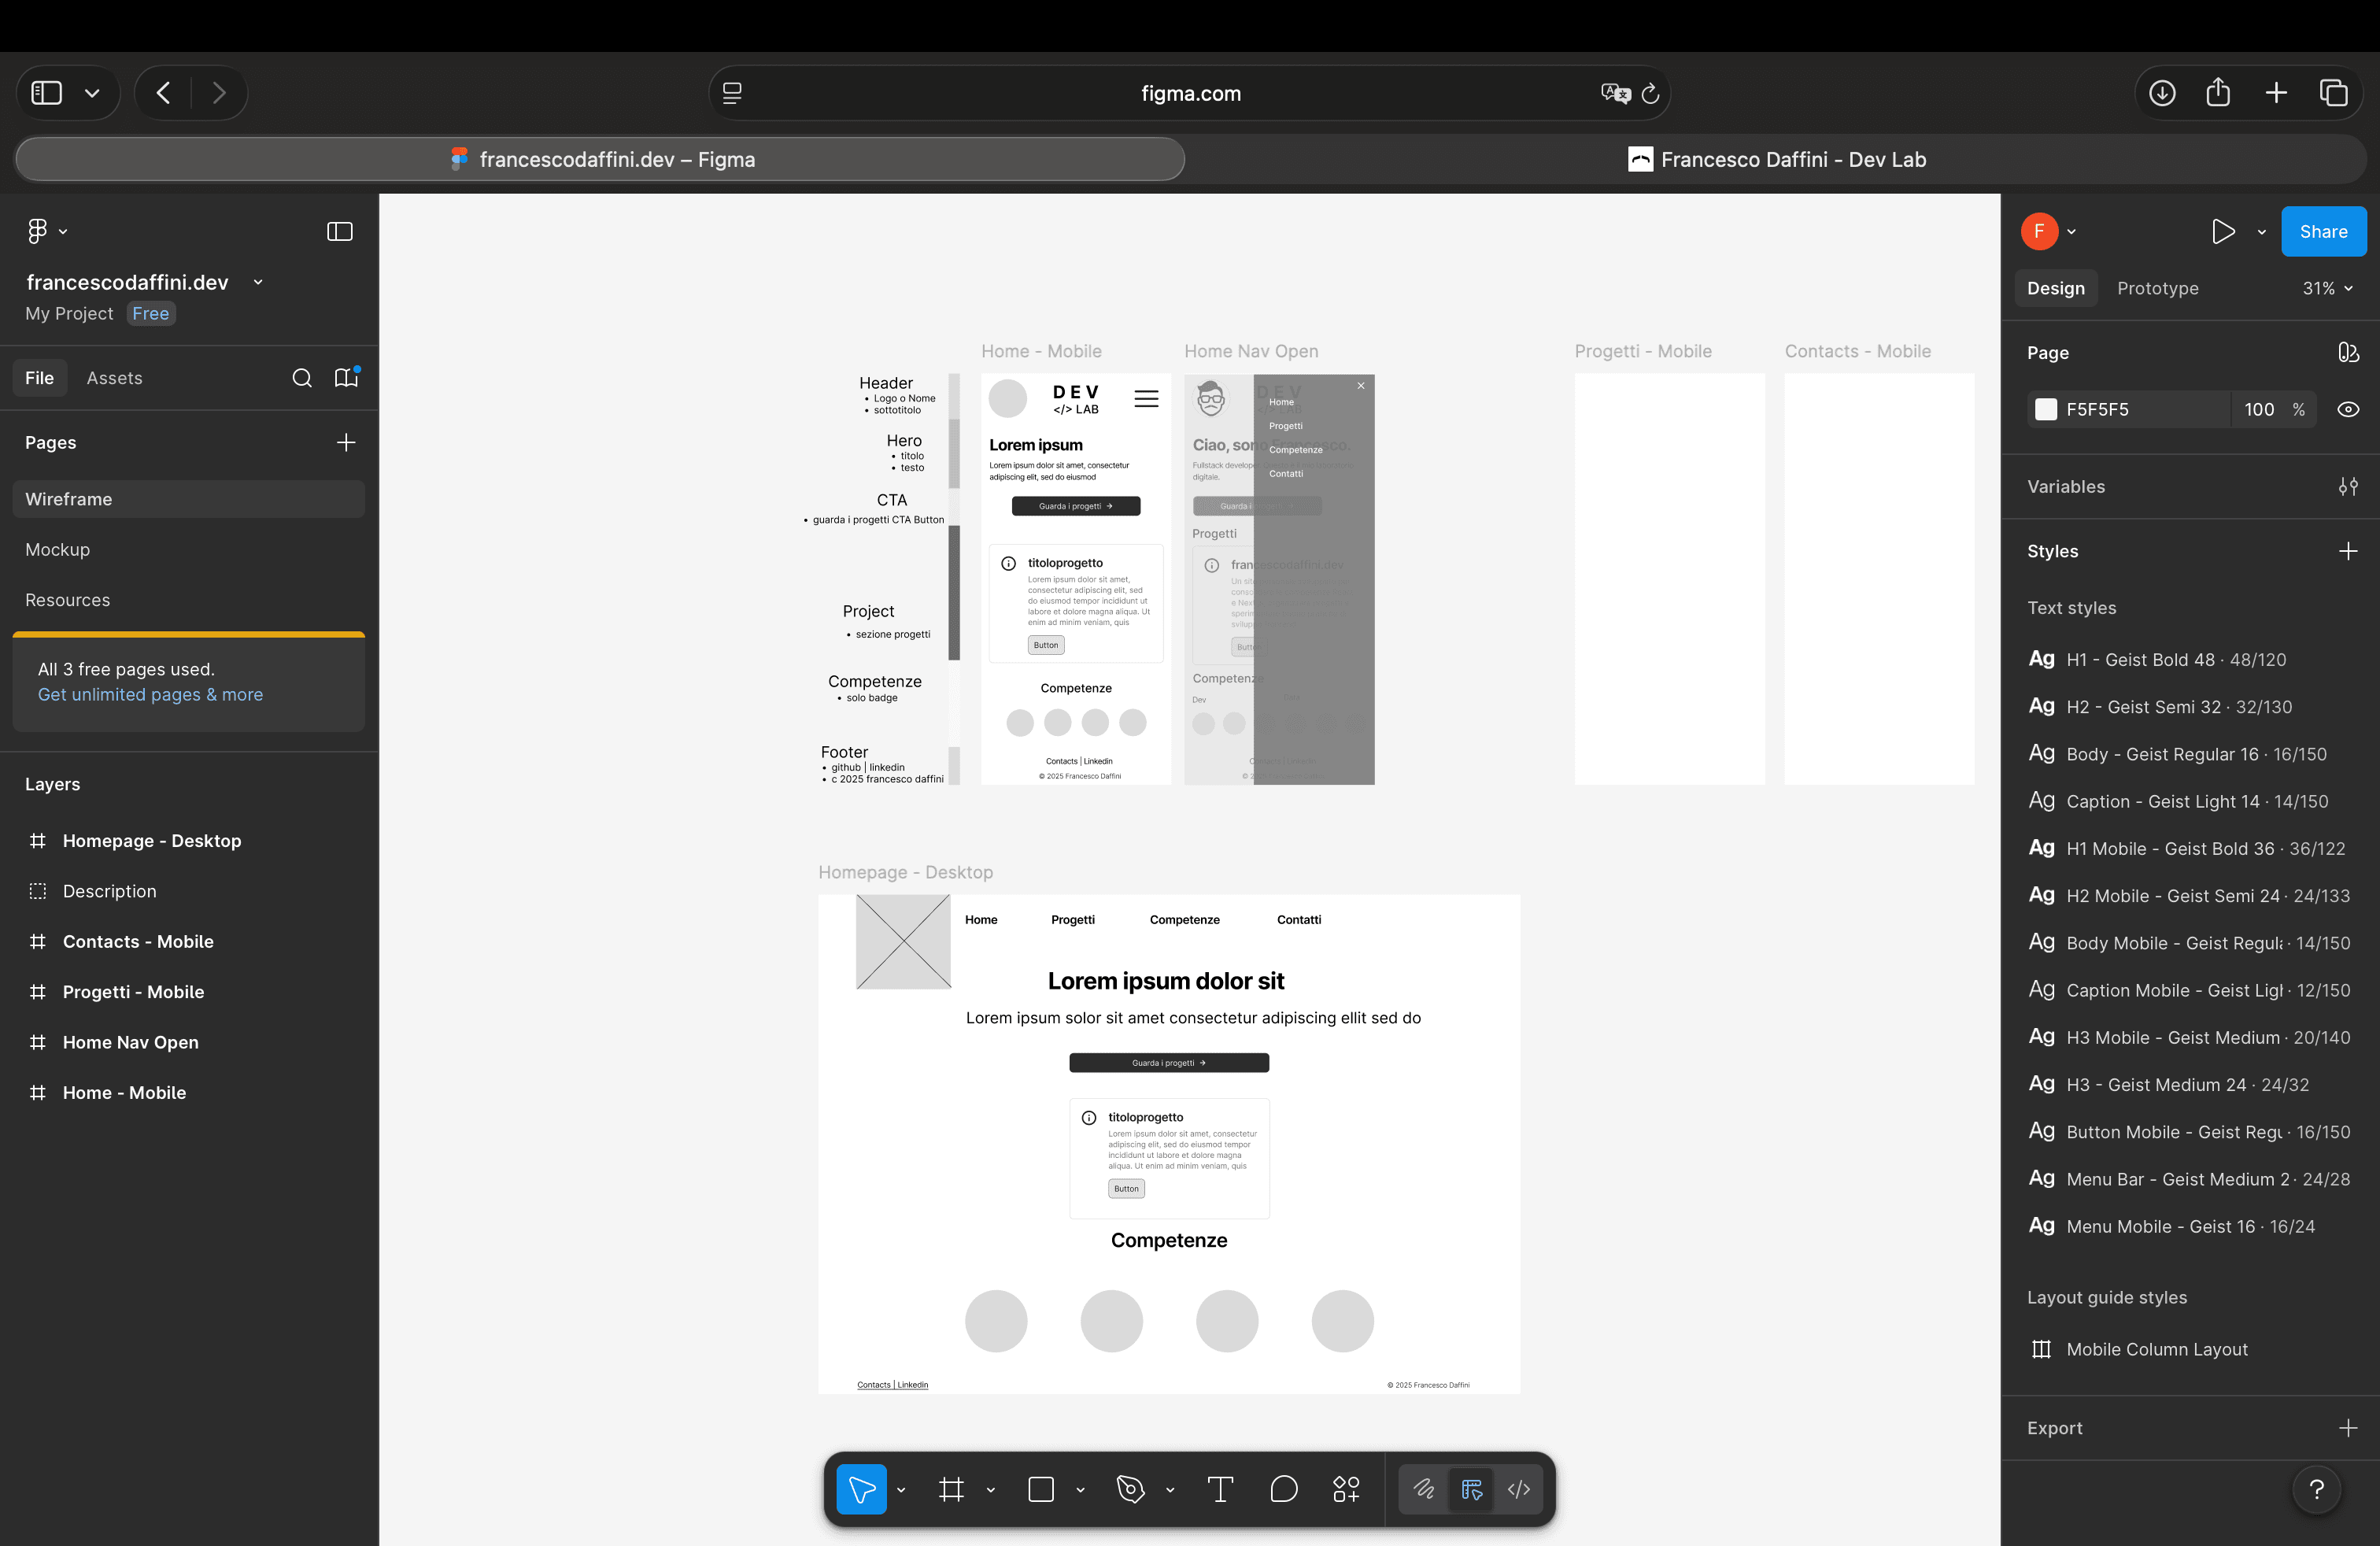Viewport: 2380px width, 1546px height.
Task: Open the 31% zoom dropdown
Action: tap(2328, 288)
